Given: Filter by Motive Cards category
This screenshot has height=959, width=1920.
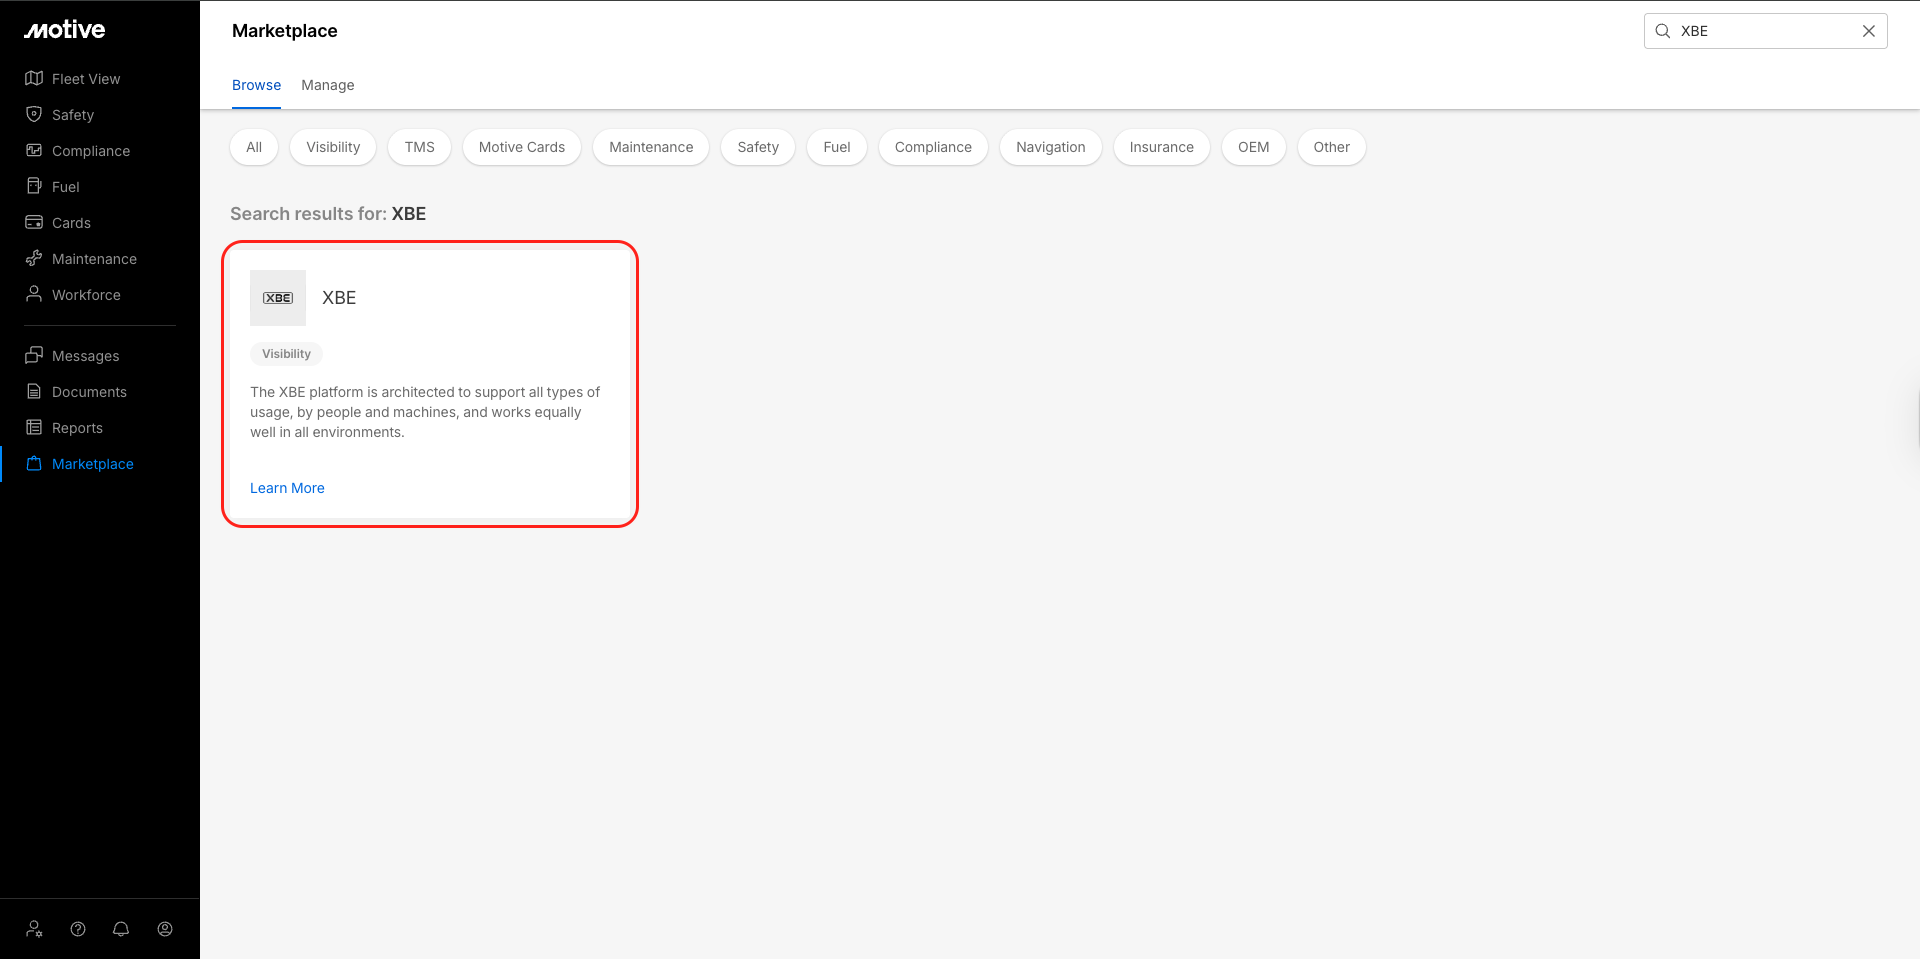Looking at the screenshot, I should 522,147.
